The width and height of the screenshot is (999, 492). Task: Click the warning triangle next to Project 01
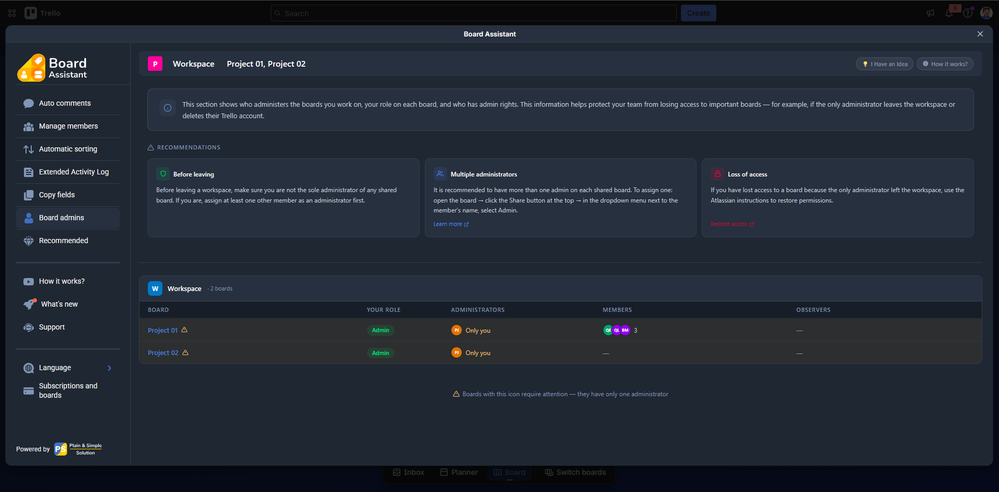(185, 330)
